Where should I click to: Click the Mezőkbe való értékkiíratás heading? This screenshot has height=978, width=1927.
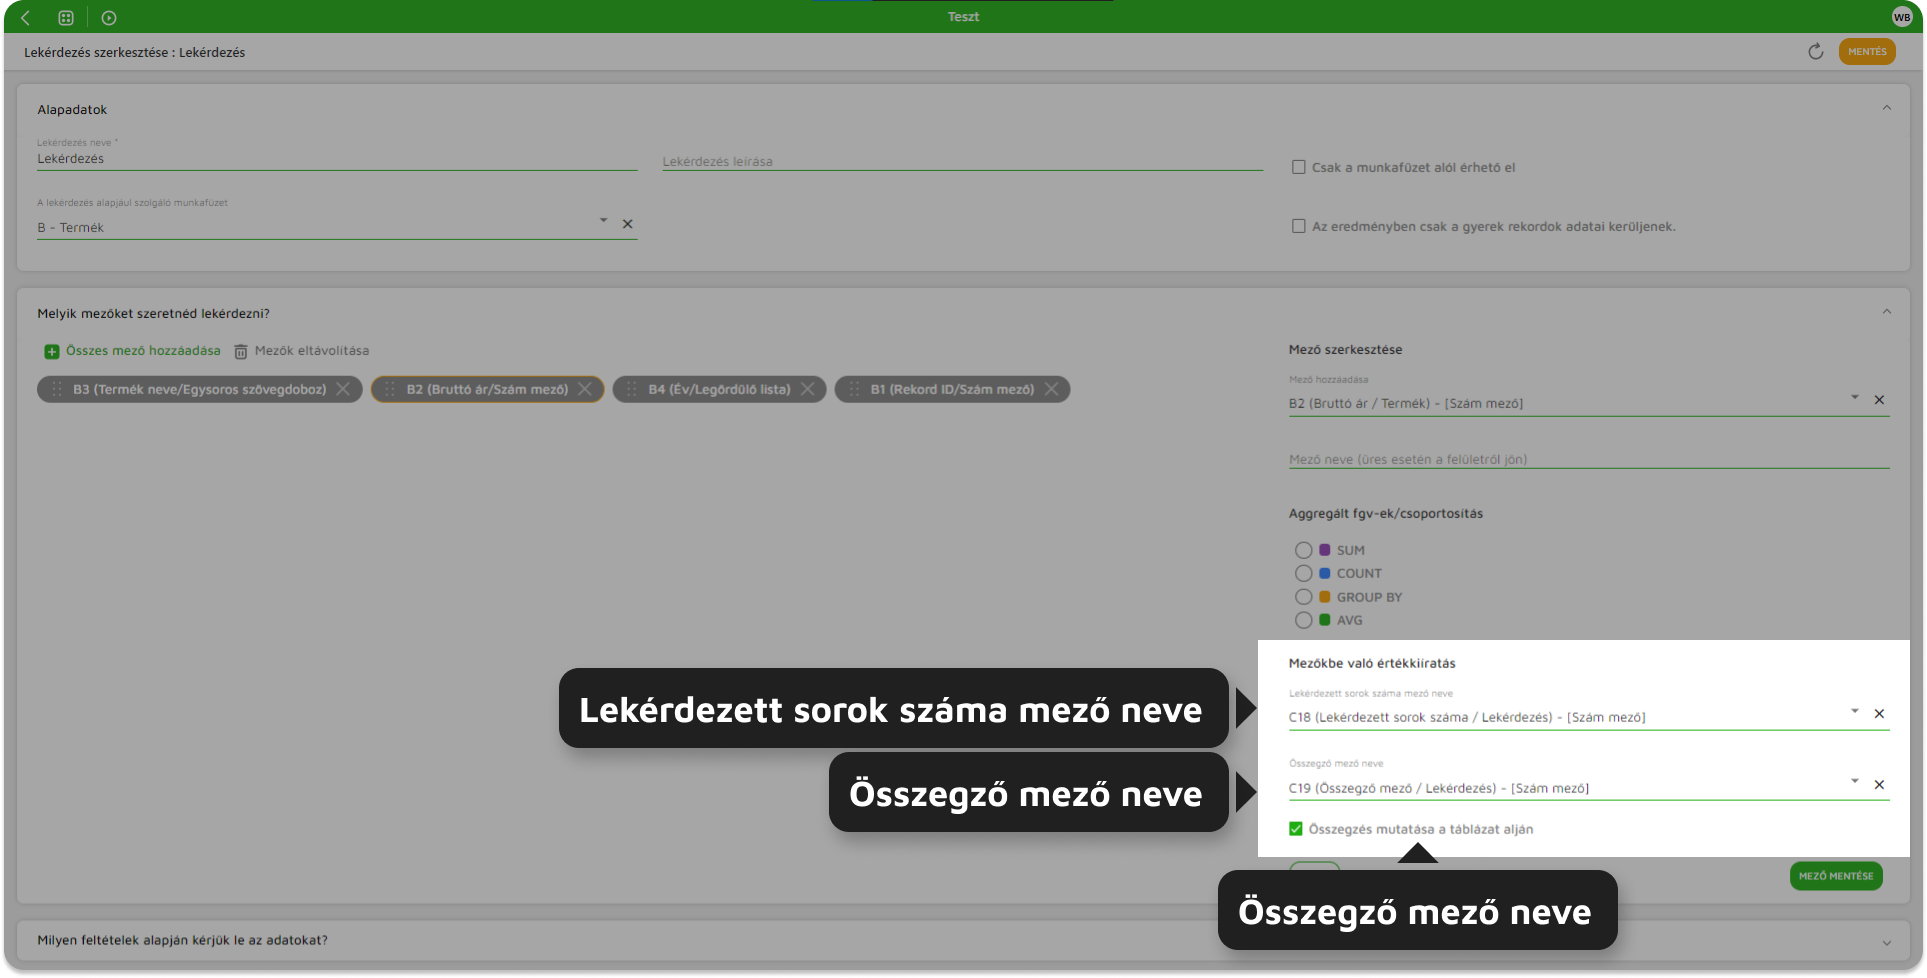(1372, 663)
